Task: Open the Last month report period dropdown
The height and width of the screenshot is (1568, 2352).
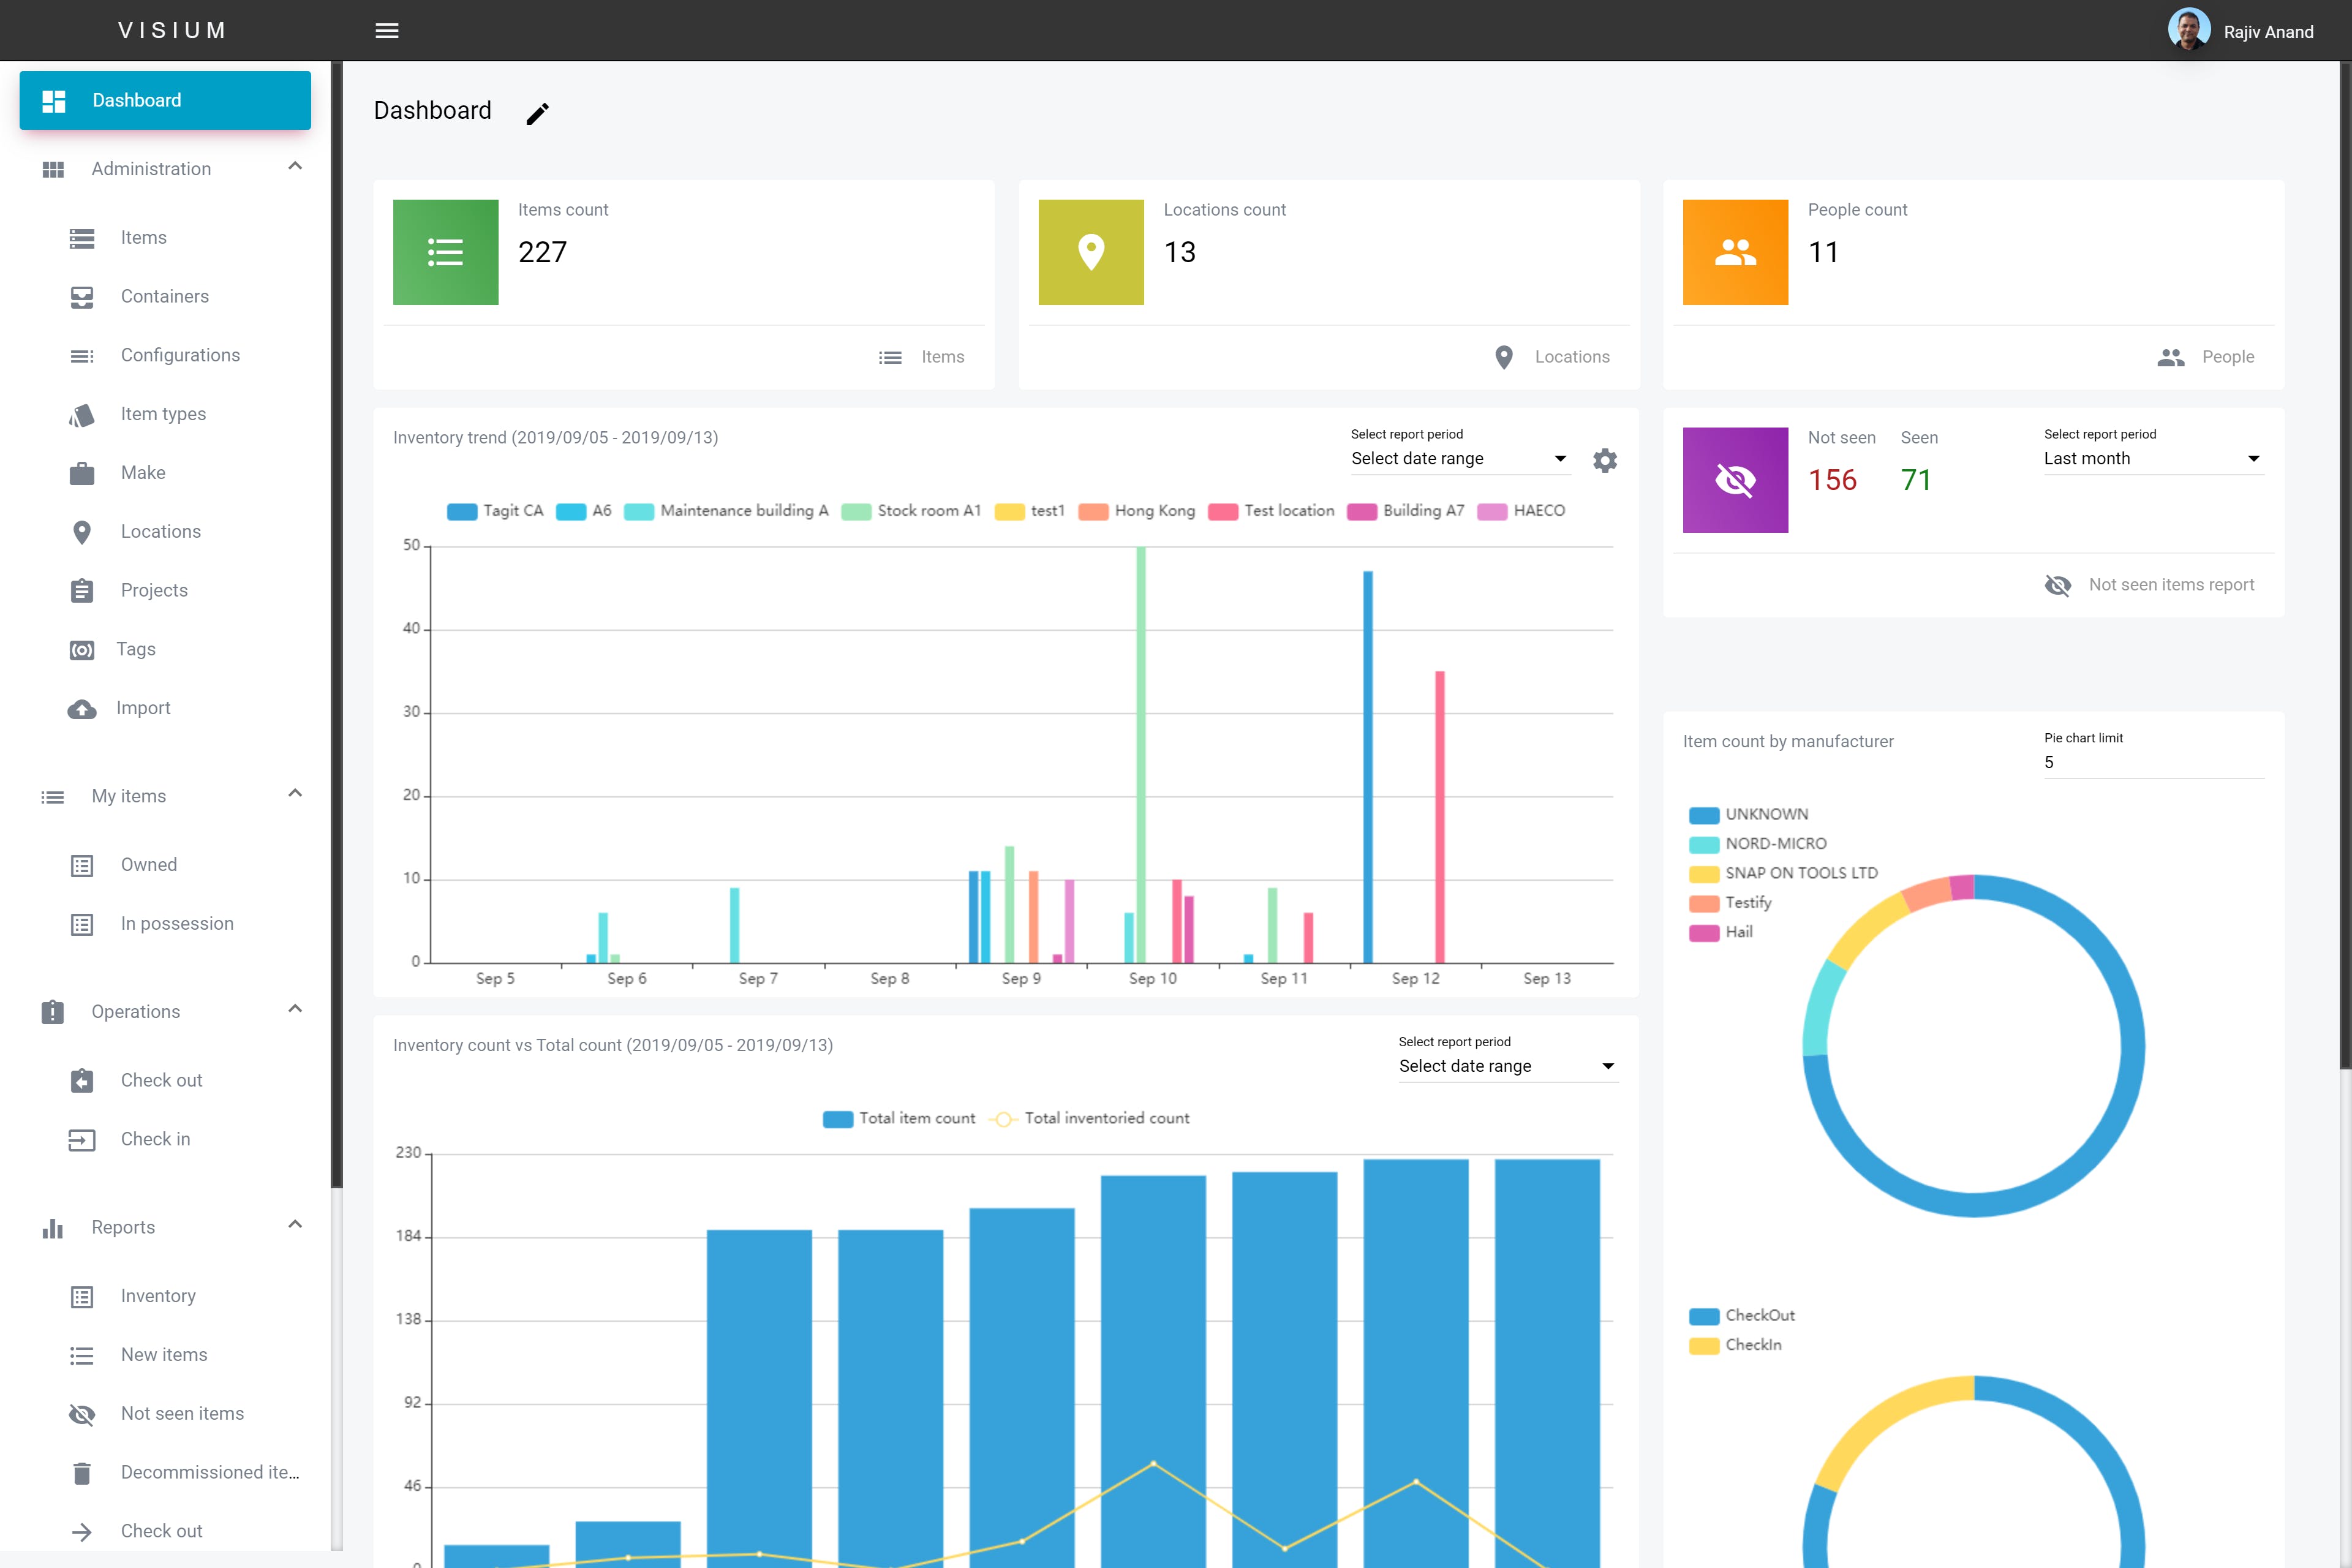Action: click(2153, 459)
